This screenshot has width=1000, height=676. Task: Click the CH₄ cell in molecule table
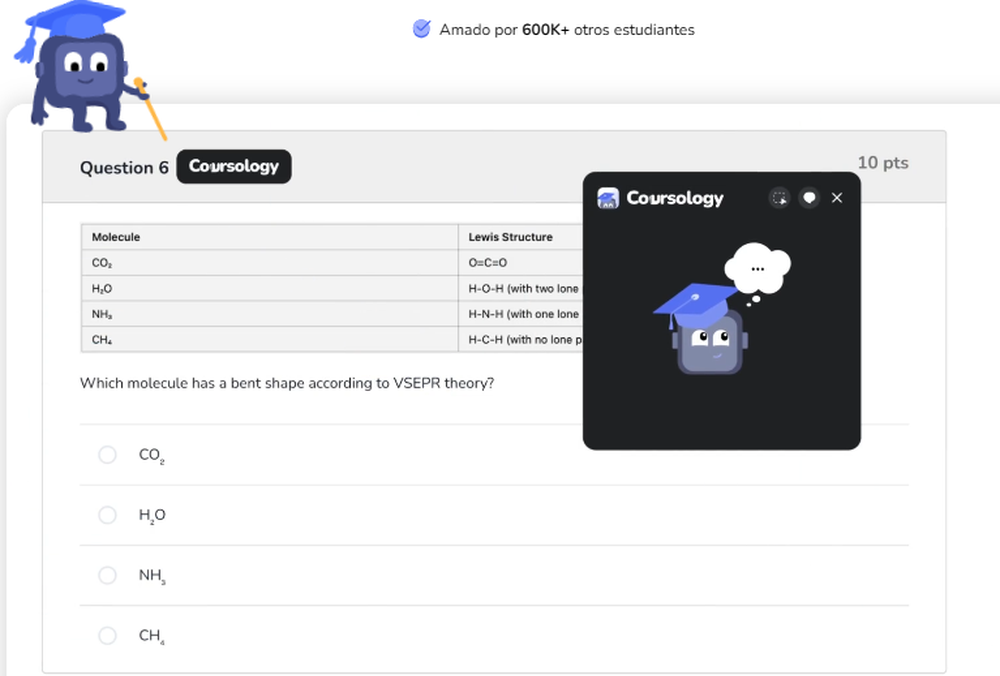coord(270,339)
